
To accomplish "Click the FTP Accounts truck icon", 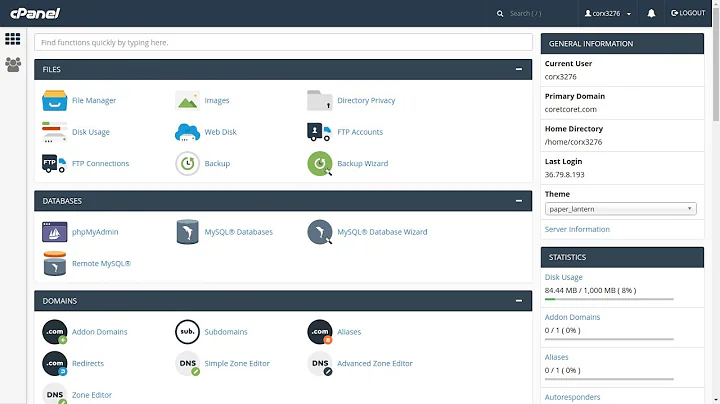I will [x=319, y=132].
